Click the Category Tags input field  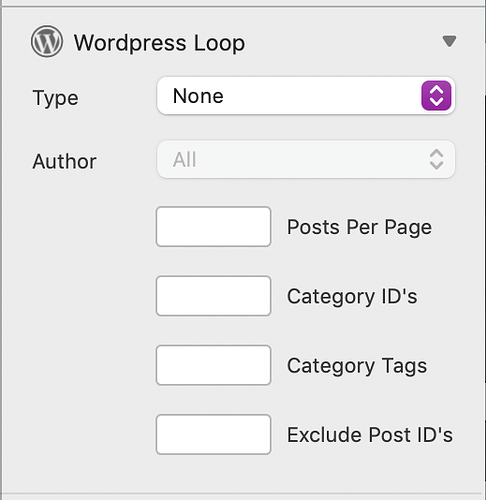click(213, 365)
